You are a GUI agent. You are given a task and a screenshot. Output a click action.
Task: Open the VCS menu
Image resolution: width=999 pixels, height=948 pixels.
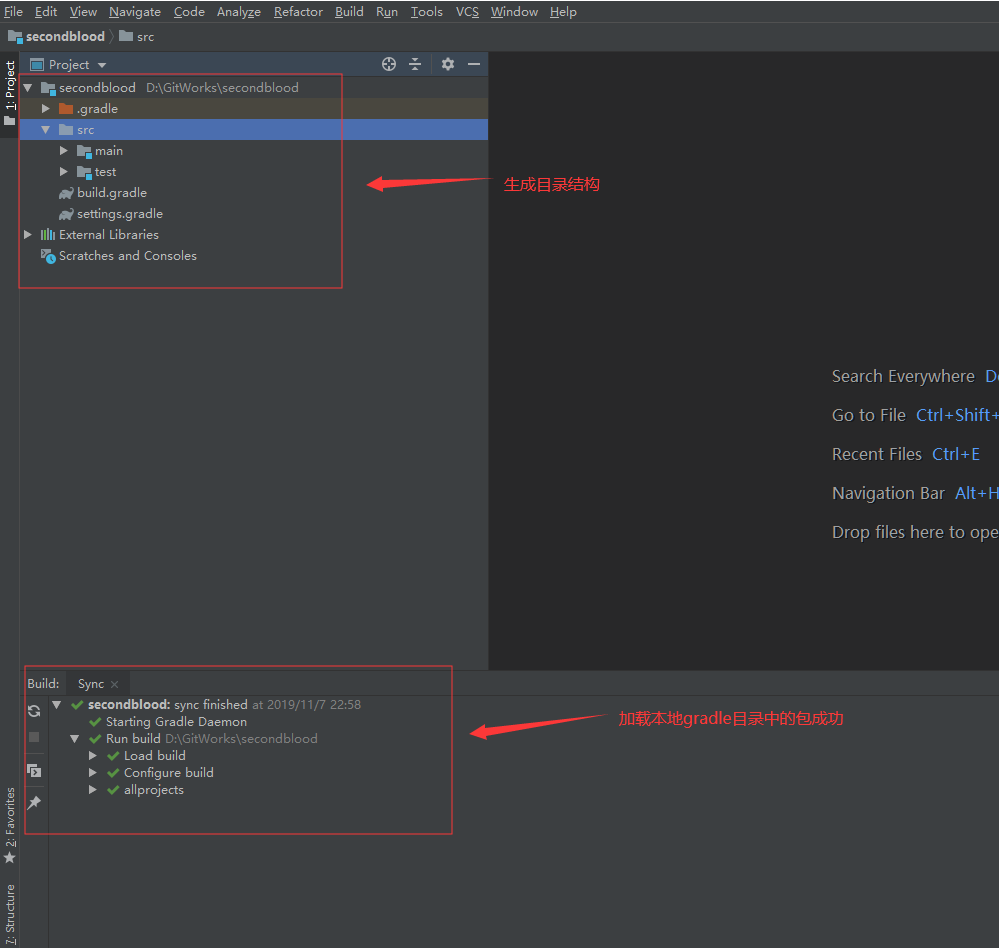point(467,12)
